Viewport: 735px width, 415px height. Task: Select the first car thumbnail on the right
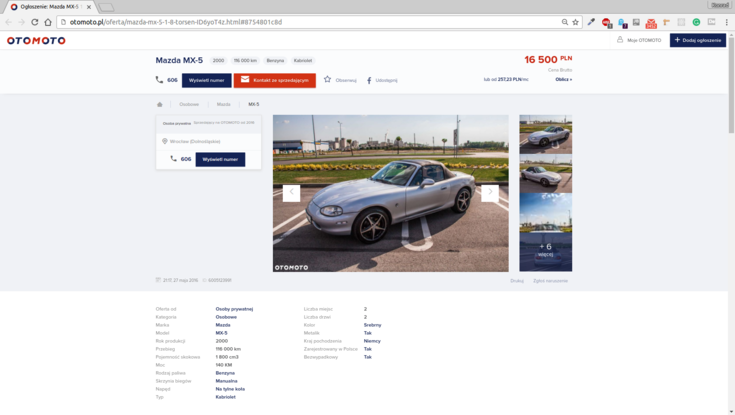(x=546, y=134)
